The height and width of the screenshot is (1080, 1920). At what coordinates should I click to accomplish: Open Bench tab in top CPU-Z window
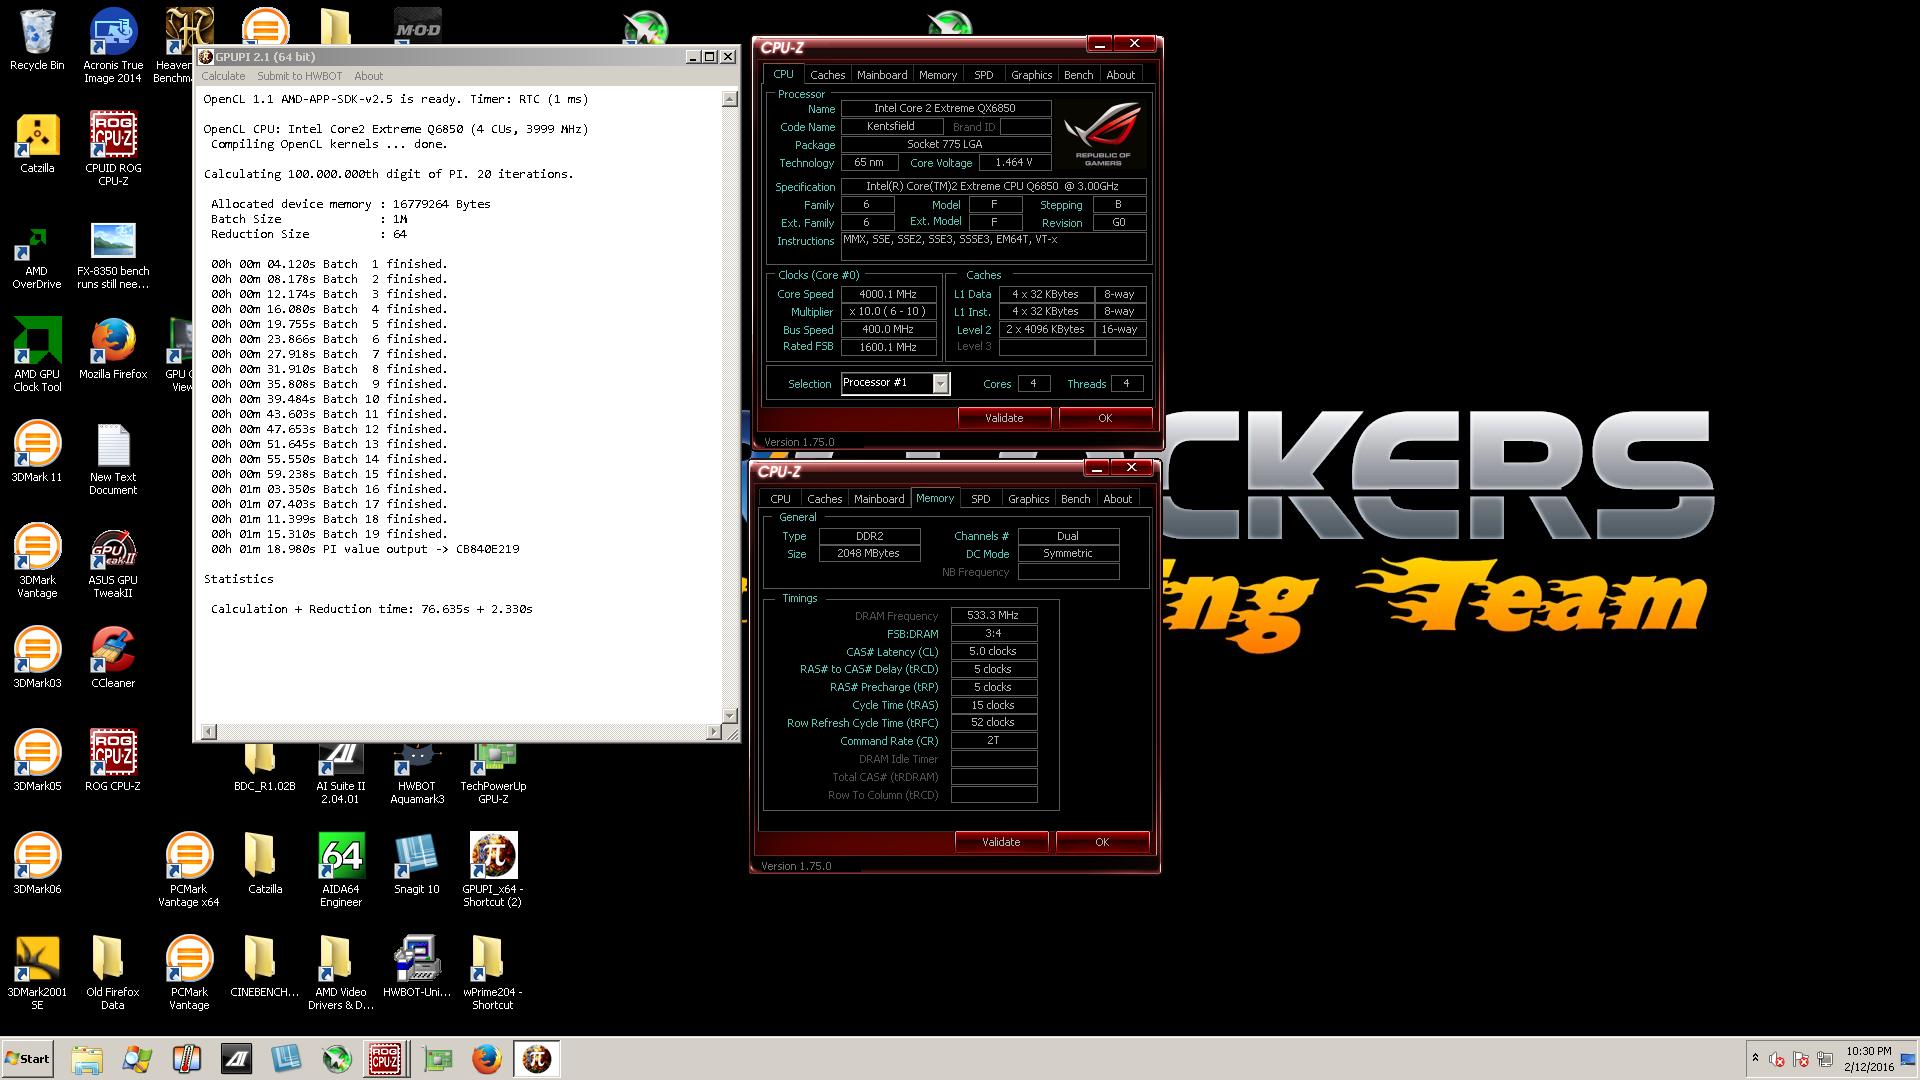tap(1078, 75)
